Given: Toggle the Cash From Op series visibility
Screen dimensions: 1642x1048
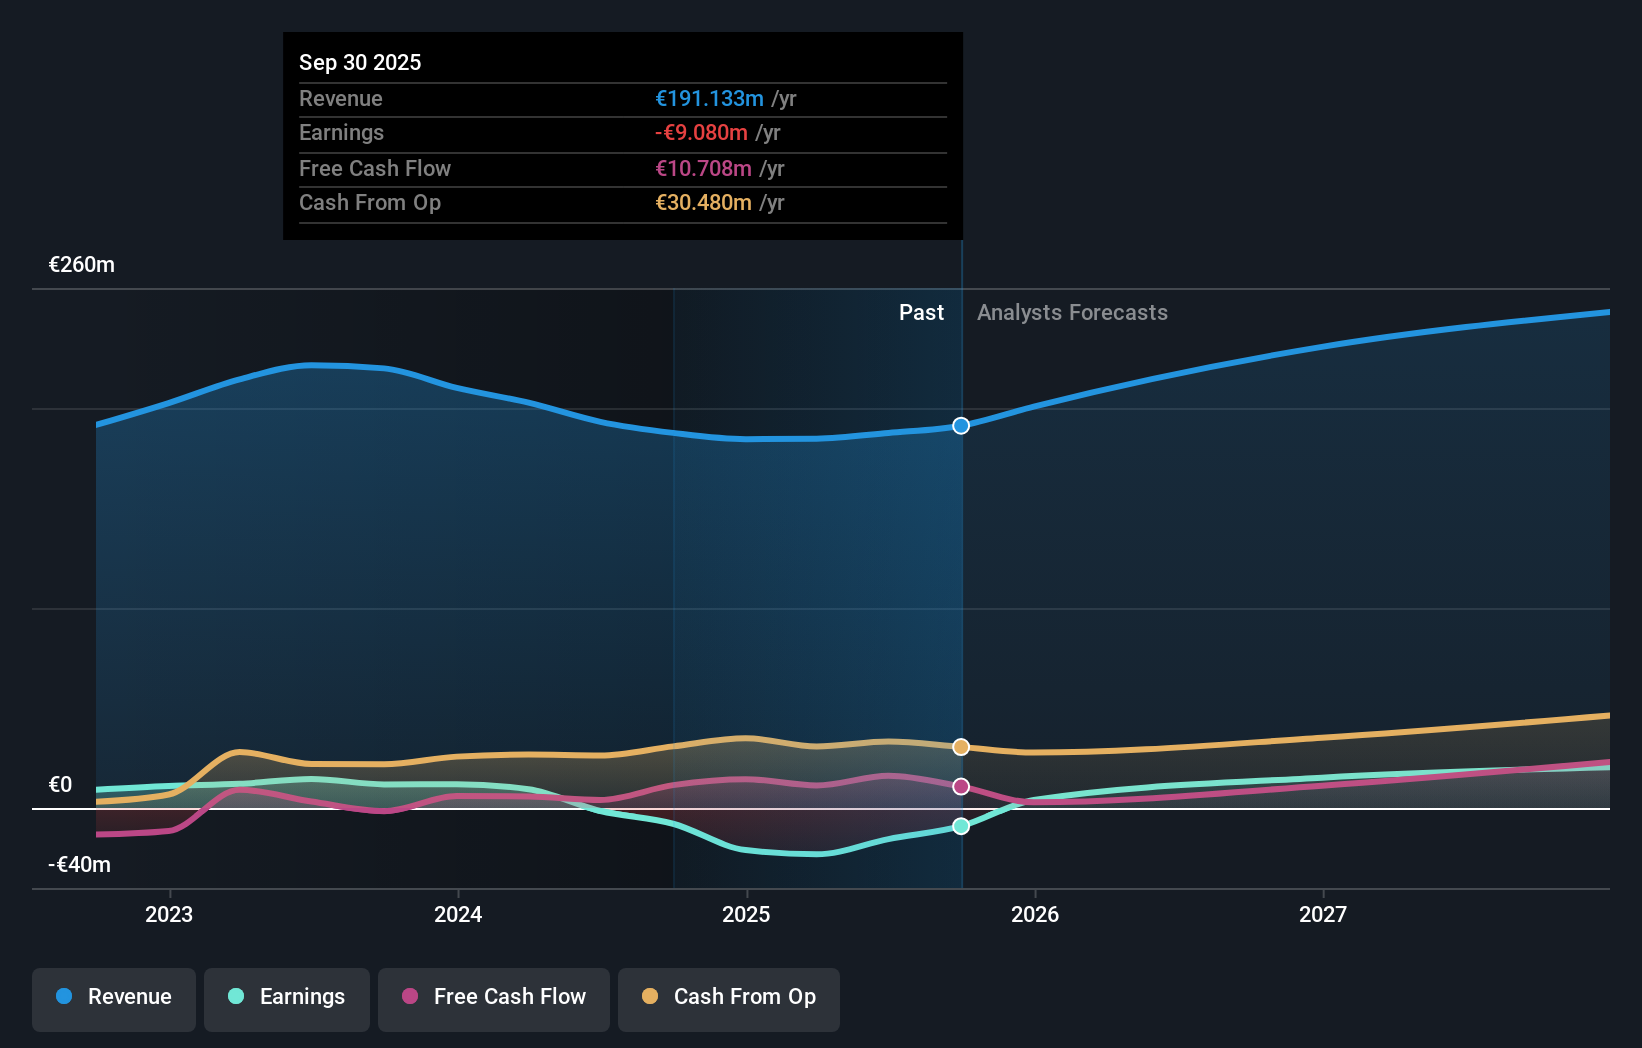Looking at the screenshot, I should [x=729, y=997].
